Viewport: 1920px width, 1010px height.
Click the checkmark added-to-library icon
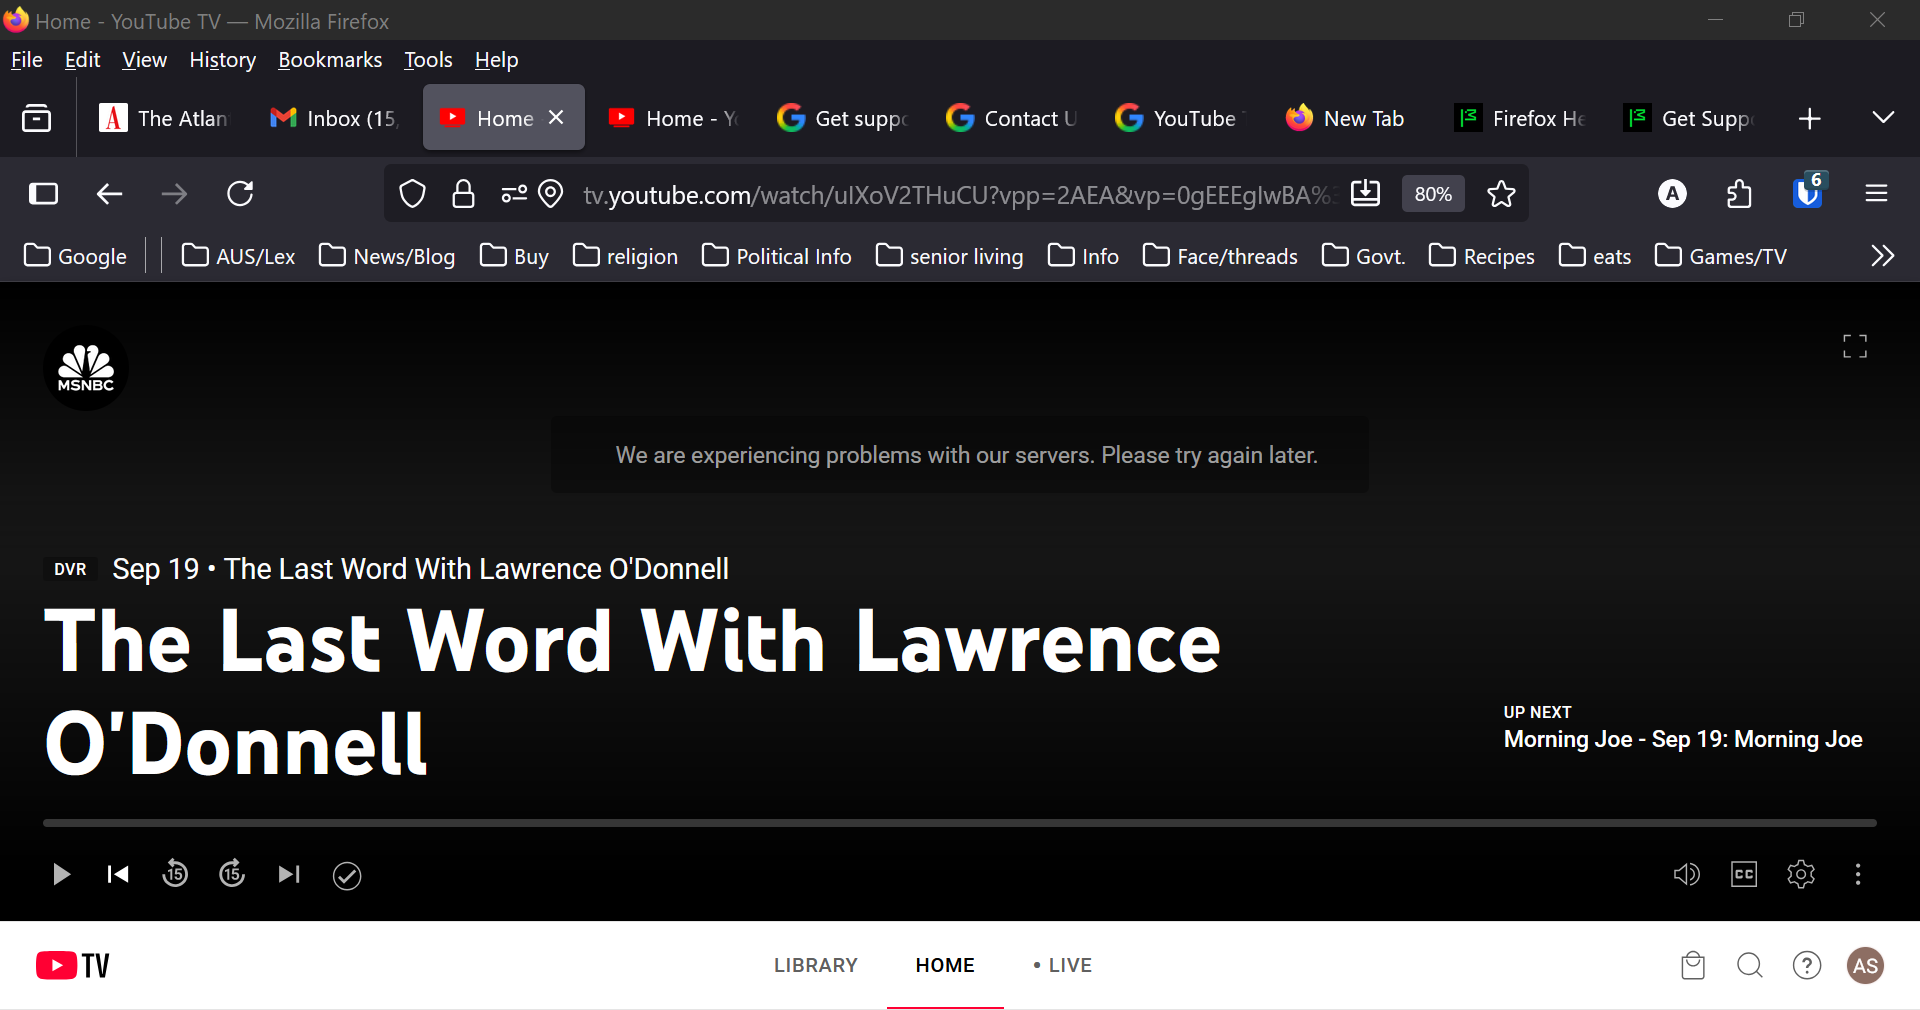[x=347, y=876]
